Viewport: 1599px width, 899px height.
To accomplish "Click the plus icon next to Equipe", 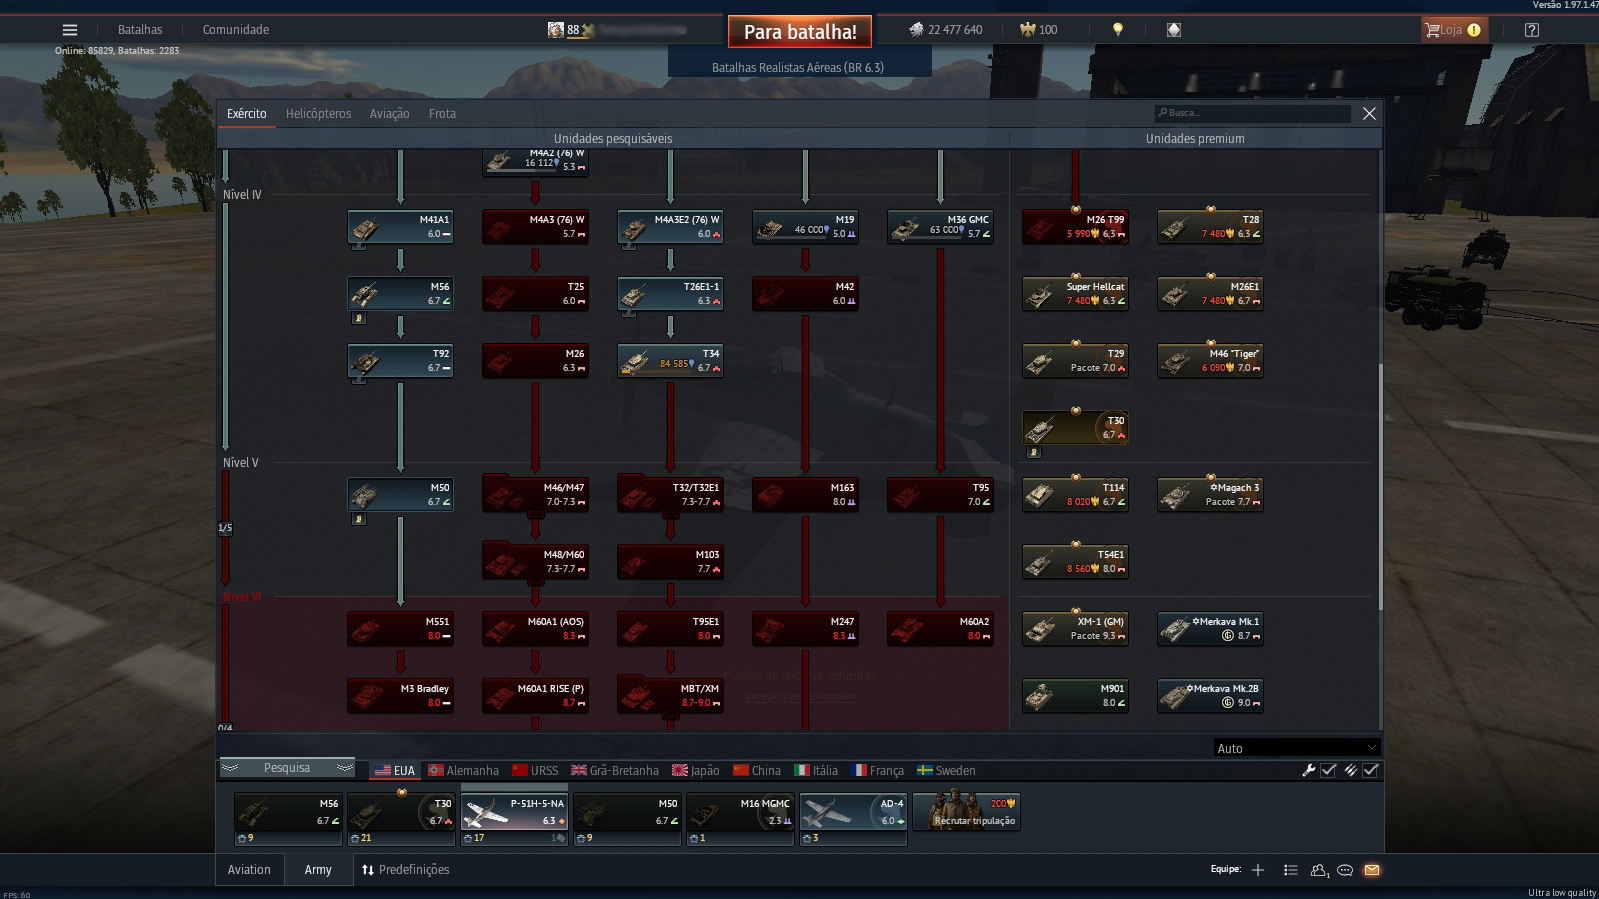I will coord(1258,870).
